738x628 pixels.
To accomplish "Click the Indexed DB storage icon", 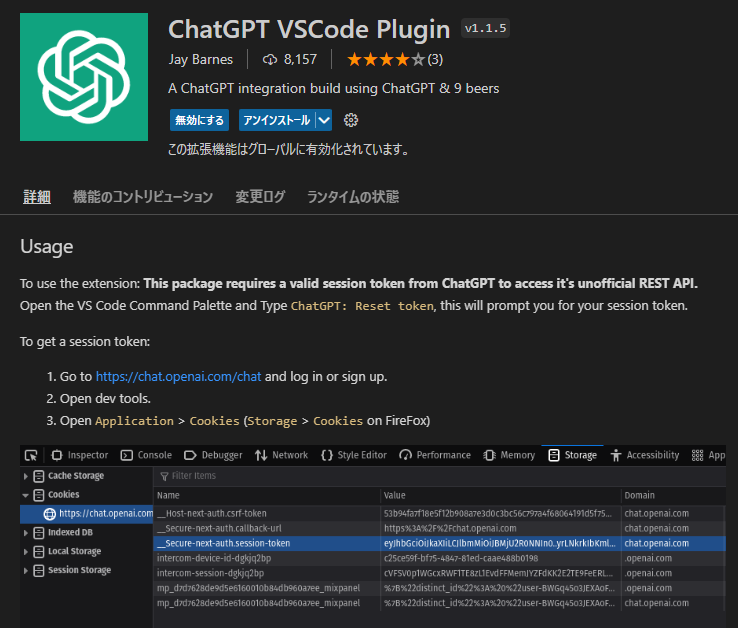I will click(x=39, y=532).
